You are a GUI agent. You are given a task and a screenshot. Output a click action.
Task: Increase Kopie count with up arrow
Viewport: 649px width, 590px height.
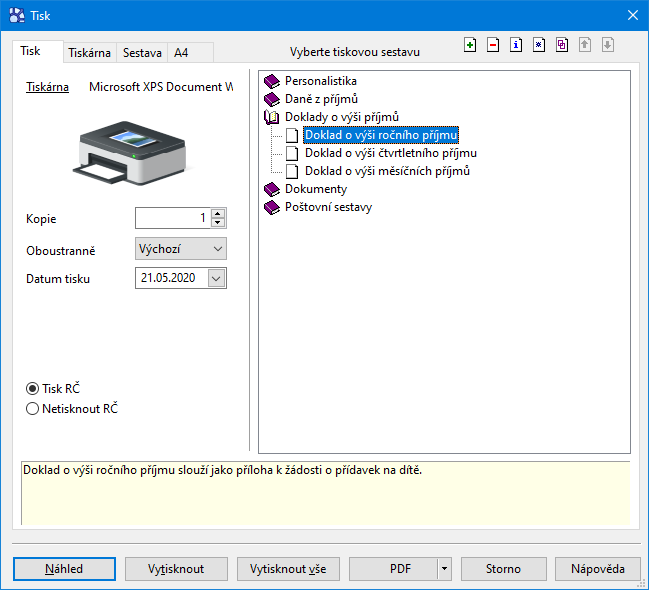(218, 213)
